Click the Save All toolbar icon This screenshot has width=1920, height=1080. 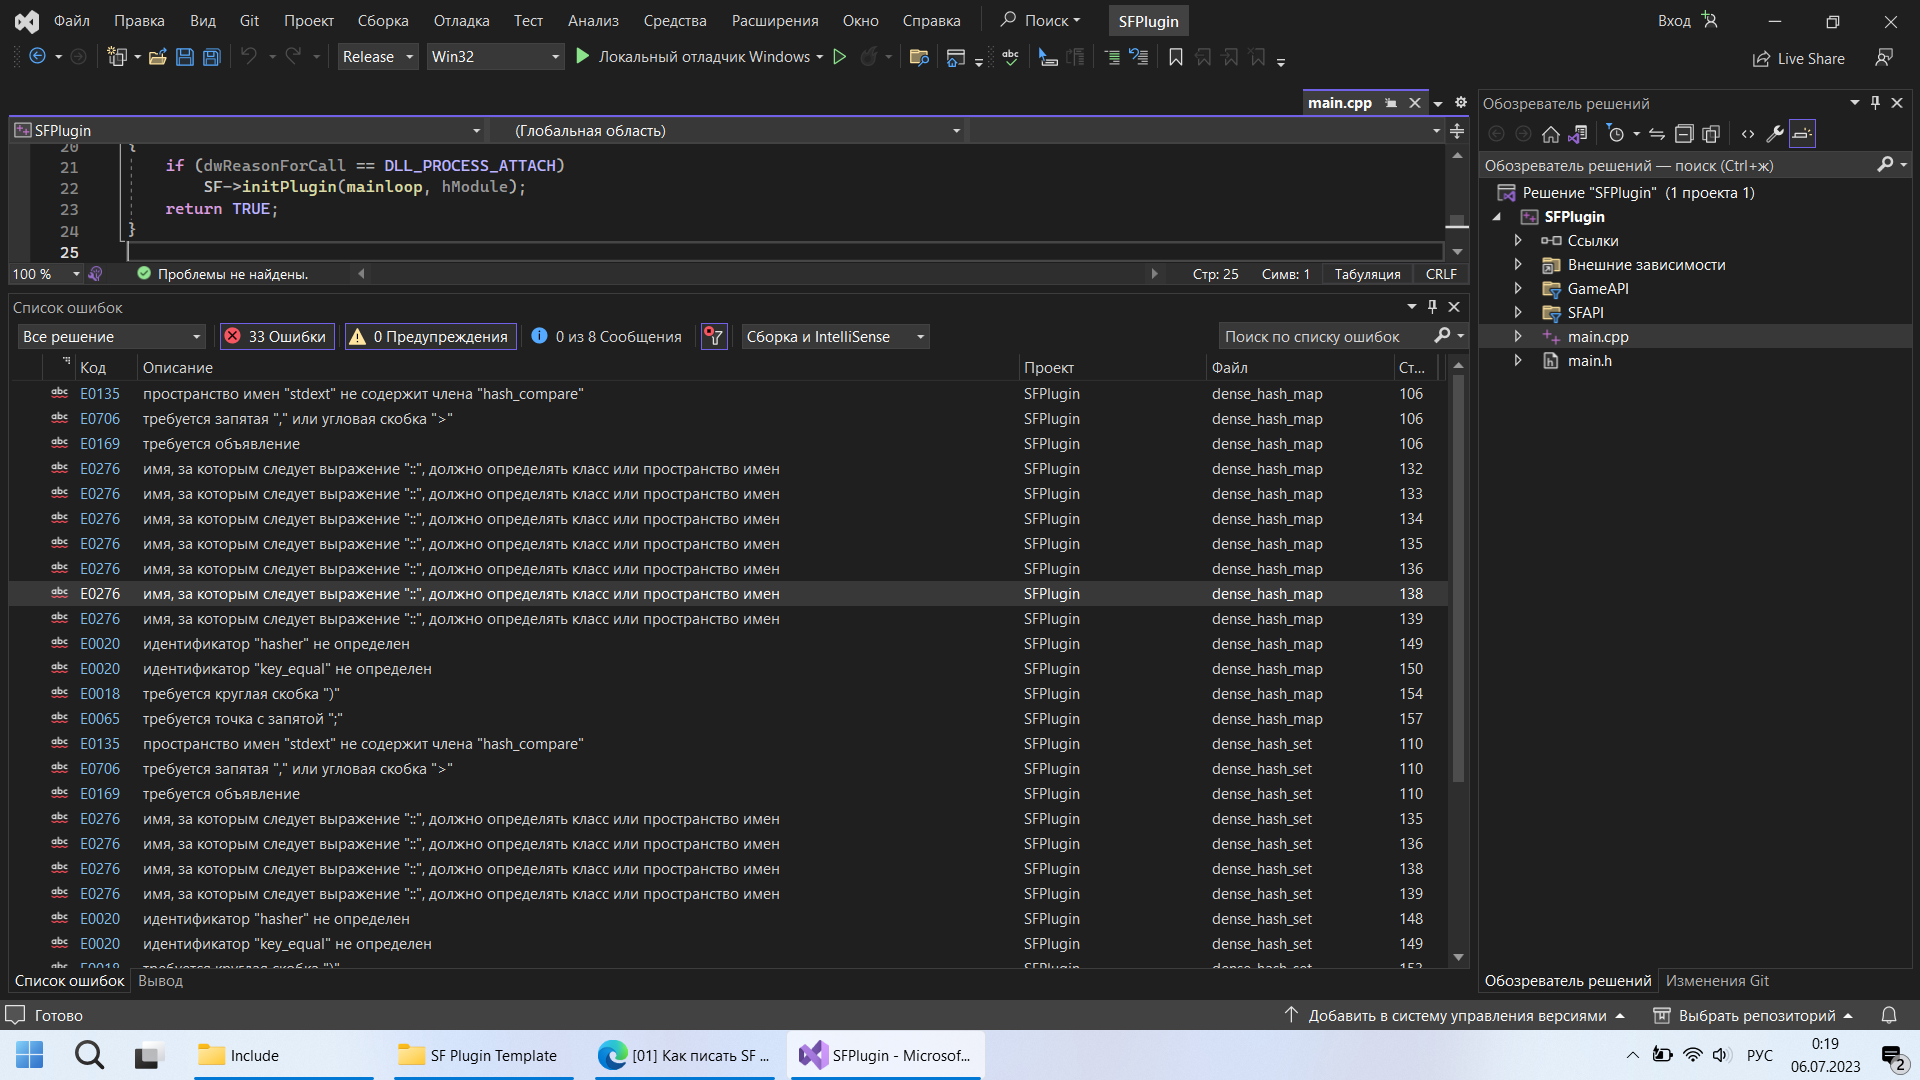coord(212,57)
